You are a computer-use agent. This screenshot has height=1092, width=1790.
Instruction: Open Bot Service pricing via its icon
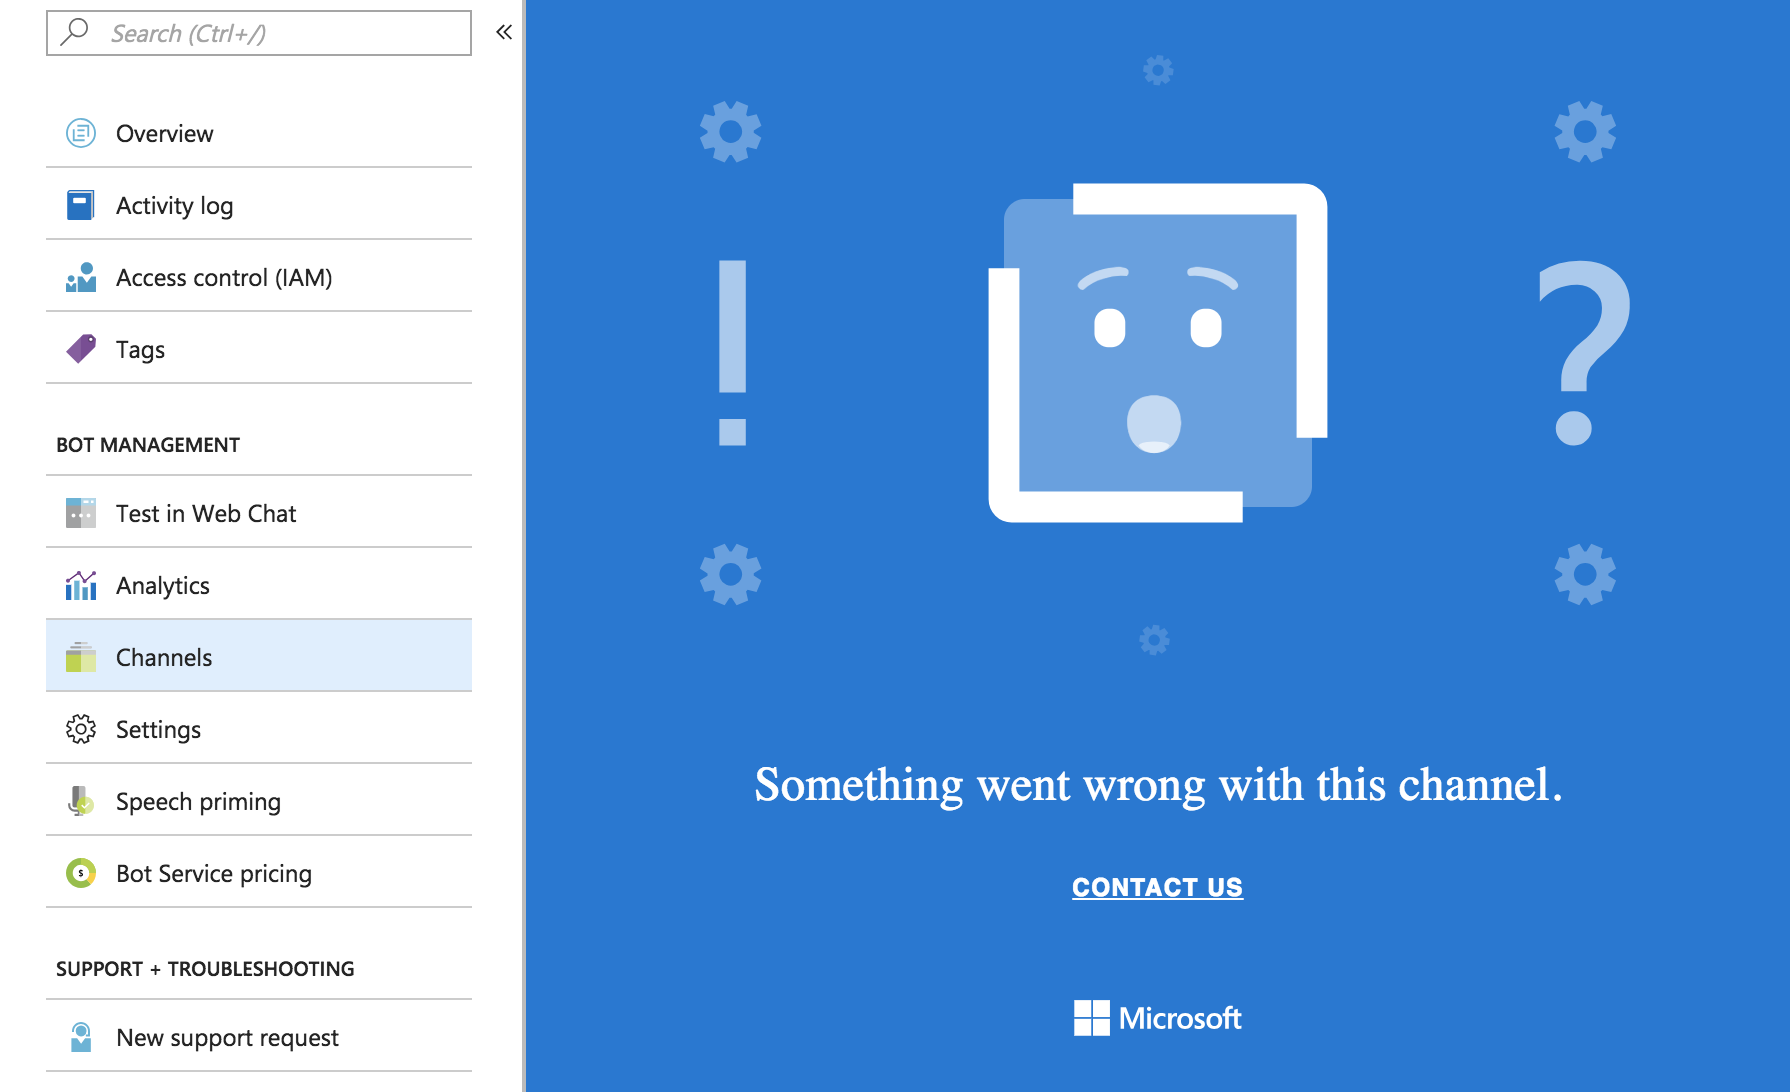pos(81,873)
